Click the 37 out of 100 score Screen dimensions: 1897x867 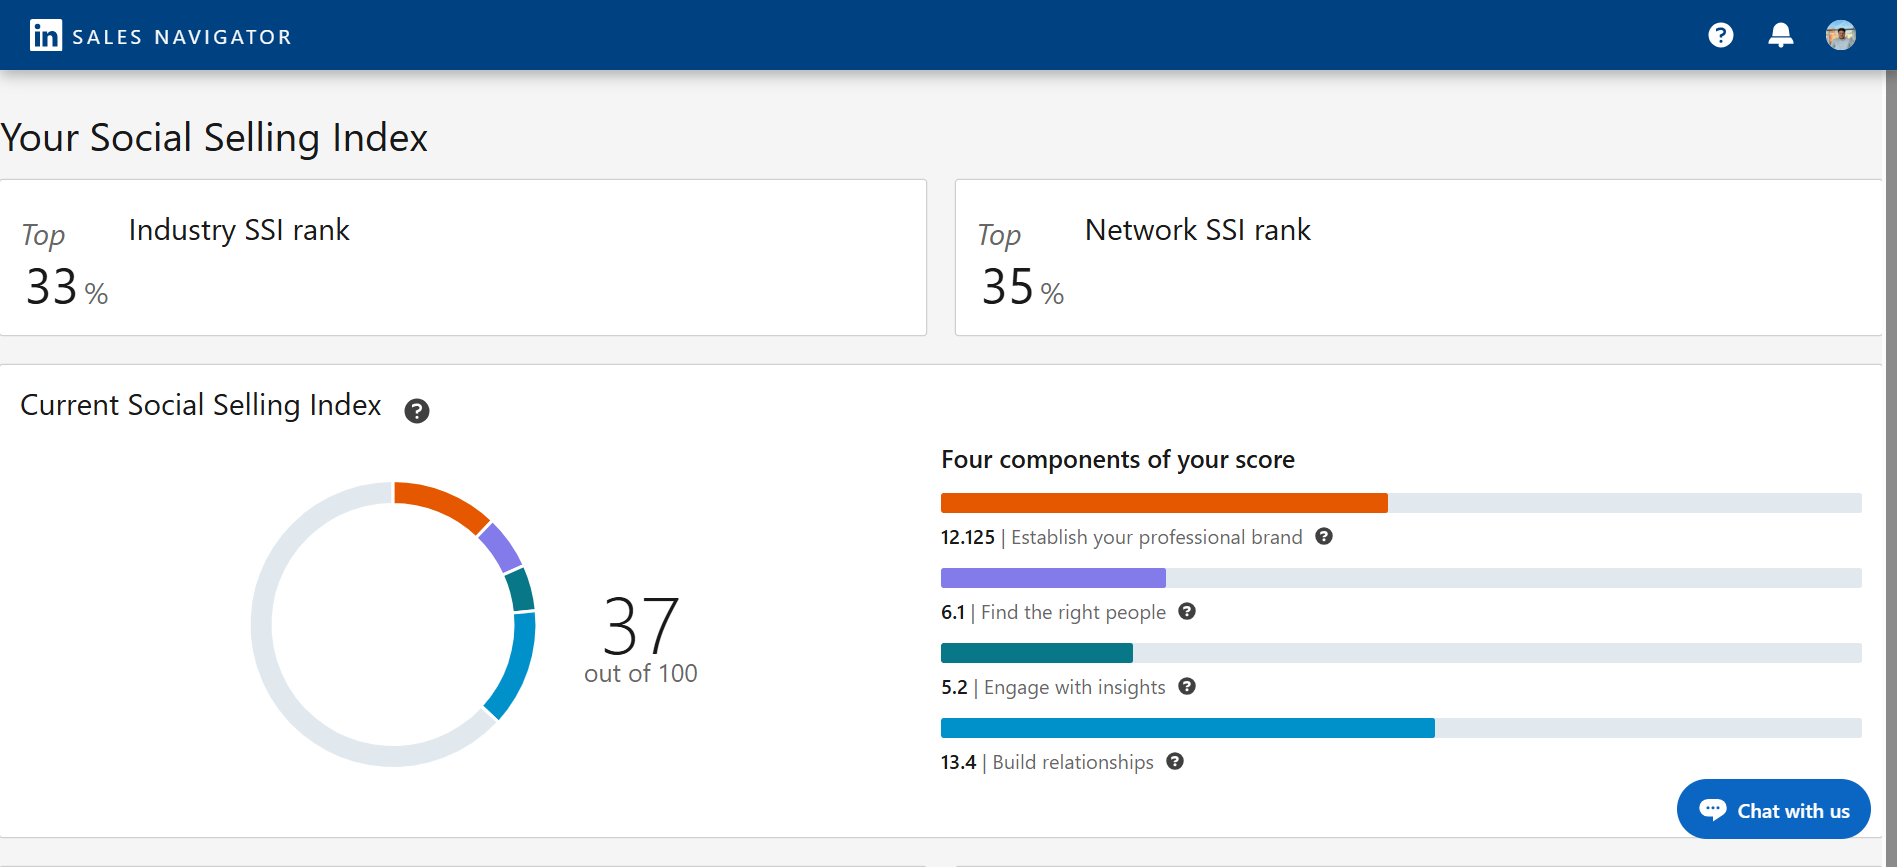point(641,639)
